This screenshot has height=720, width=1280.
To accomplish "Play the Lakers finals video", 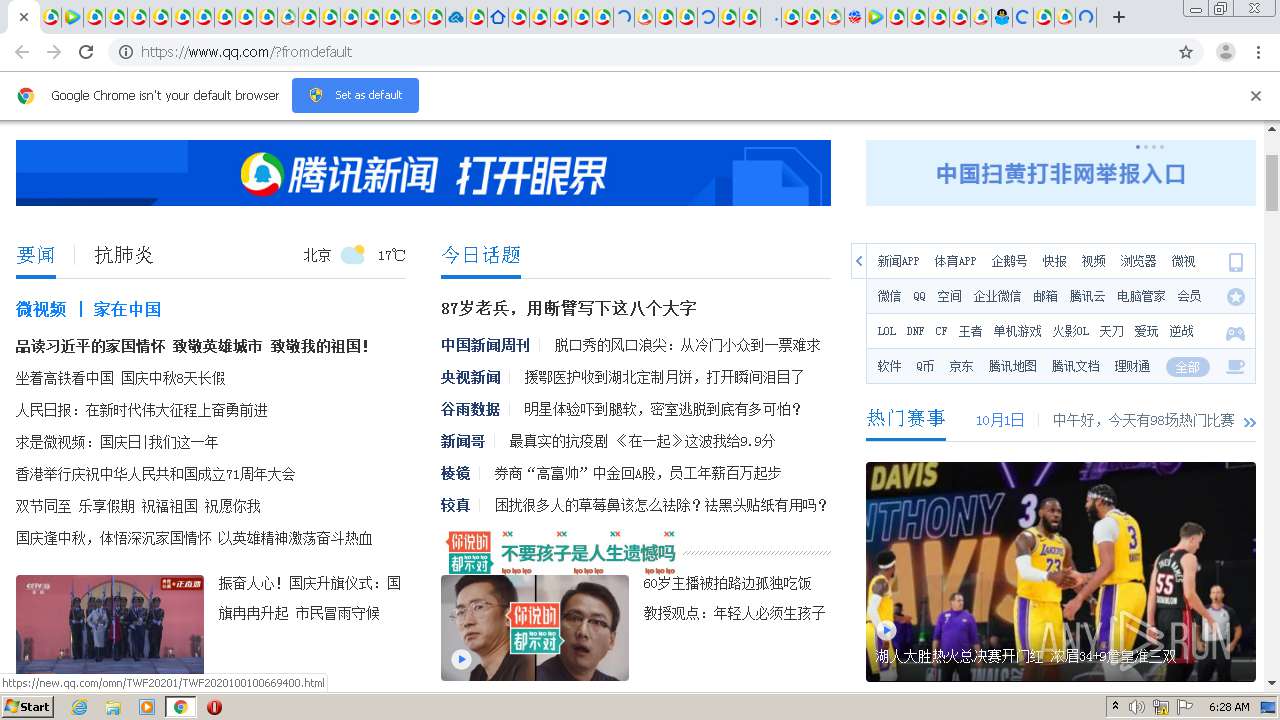I will point(886,631).
